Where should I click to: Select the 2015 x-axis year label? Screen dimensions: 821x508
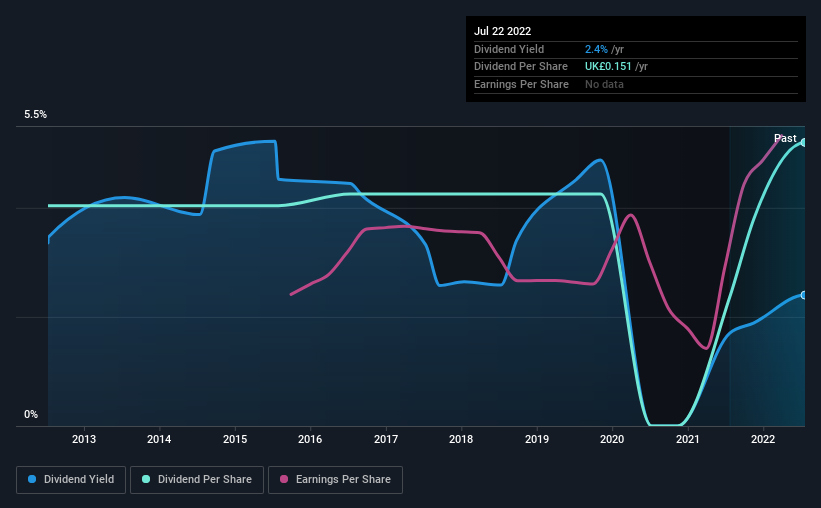tap(235, 439)
